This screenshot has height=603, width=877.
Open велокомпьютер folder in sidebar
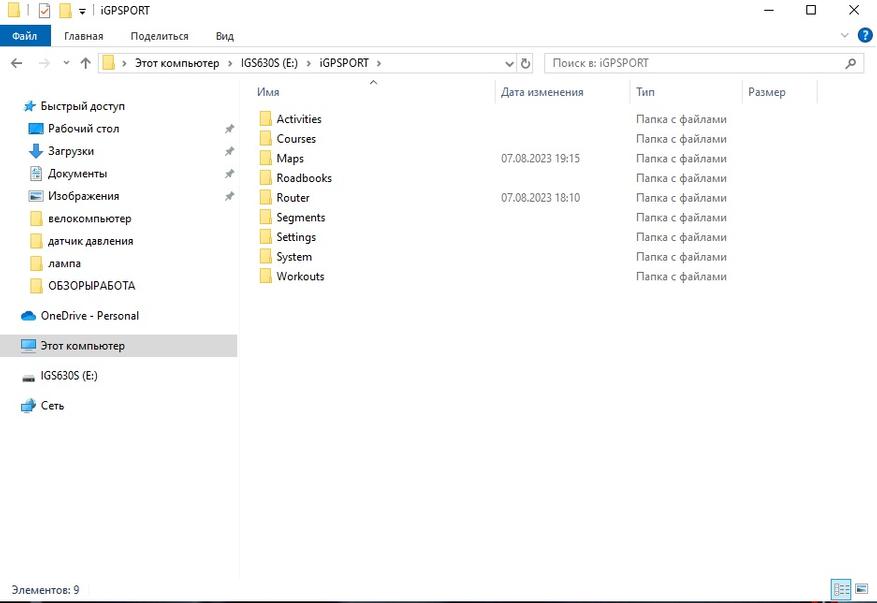pyautogui.click(x=89, y=218)
